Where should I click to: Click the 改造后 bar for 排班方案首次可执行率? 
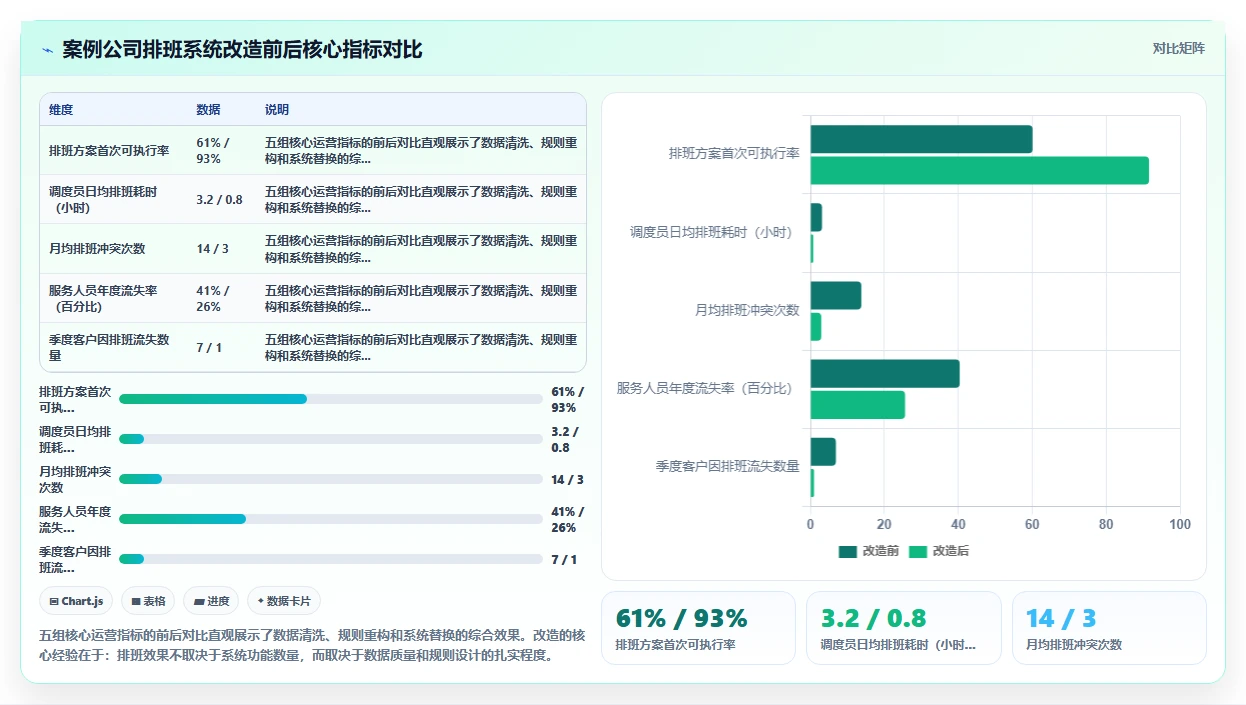coord(979,171)
